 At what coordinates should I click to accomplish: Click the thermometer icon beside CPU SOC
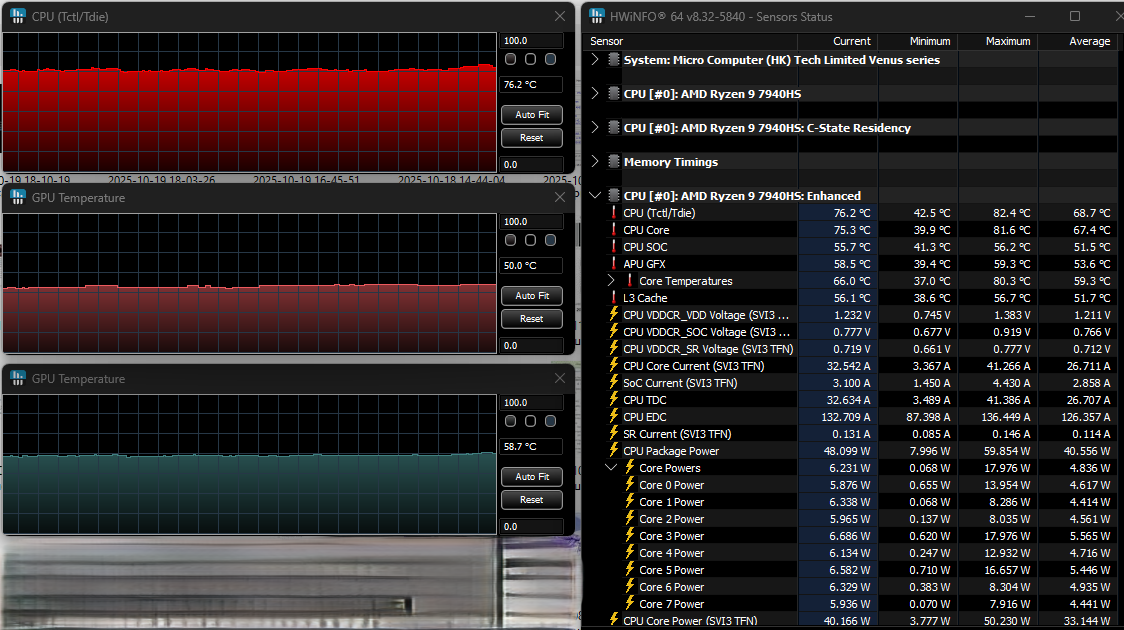[614, 247]
